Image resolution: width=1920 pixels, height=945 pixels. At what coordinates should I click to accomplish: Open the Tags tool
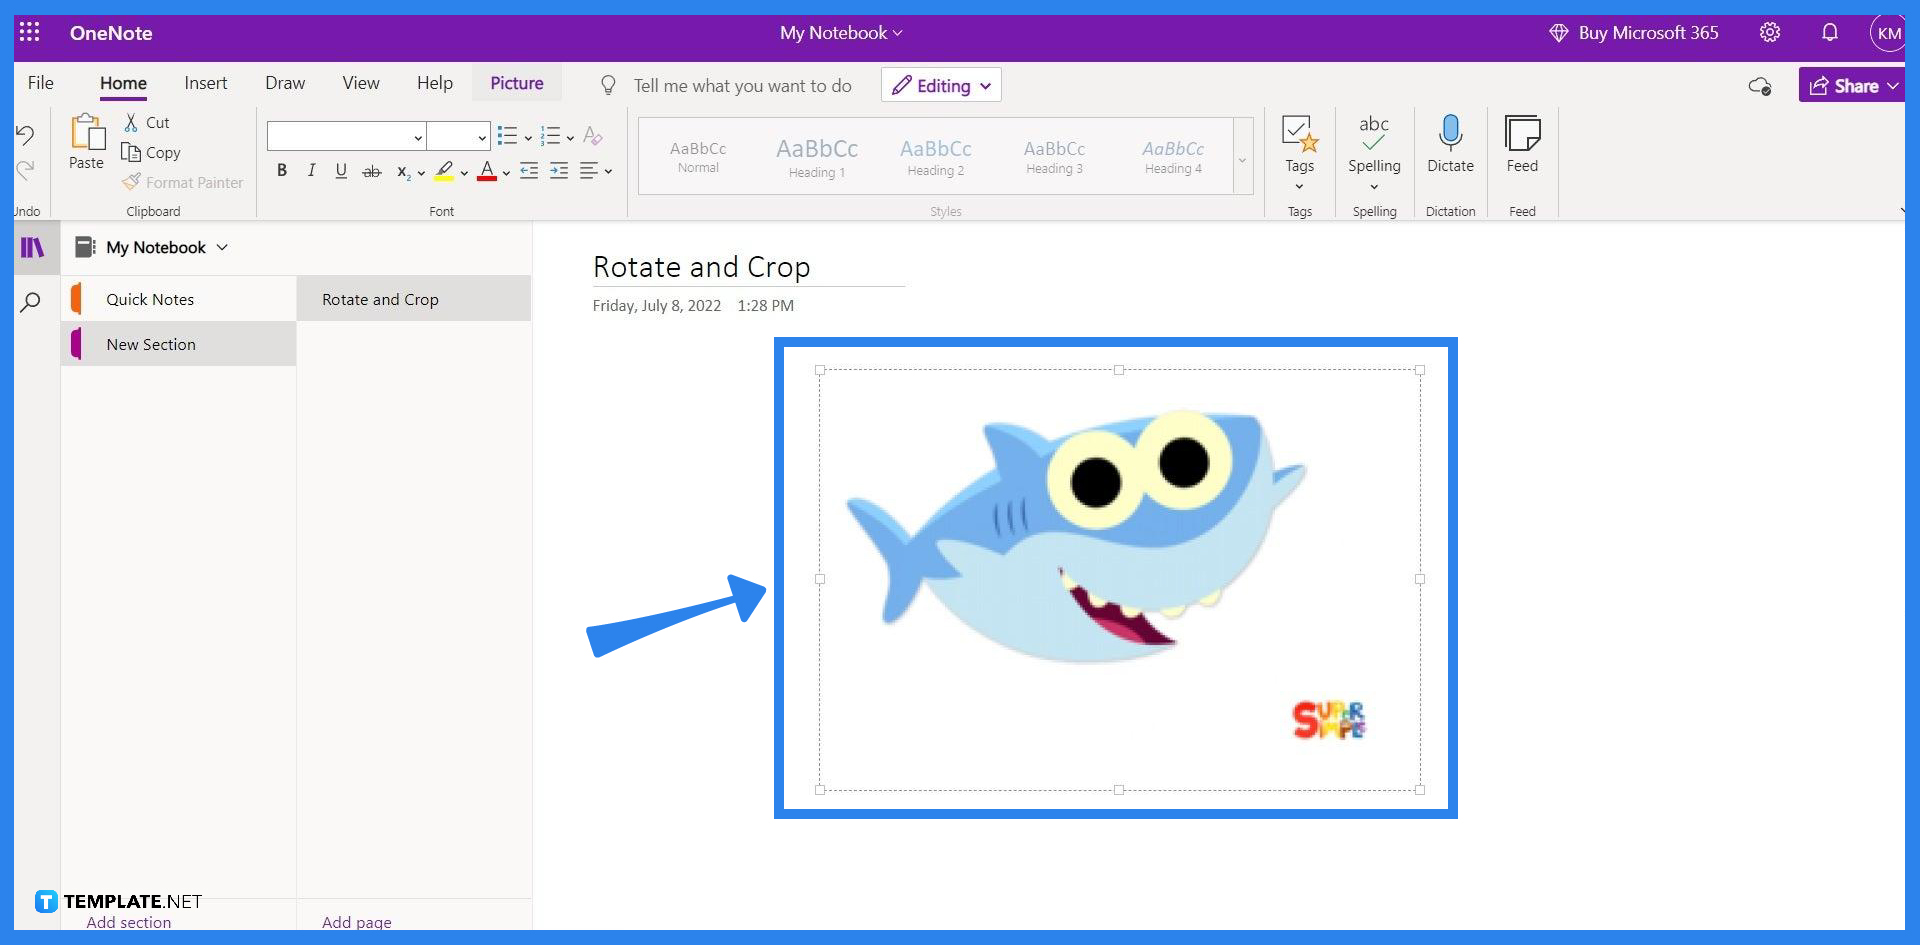(x=1299, y=148)
